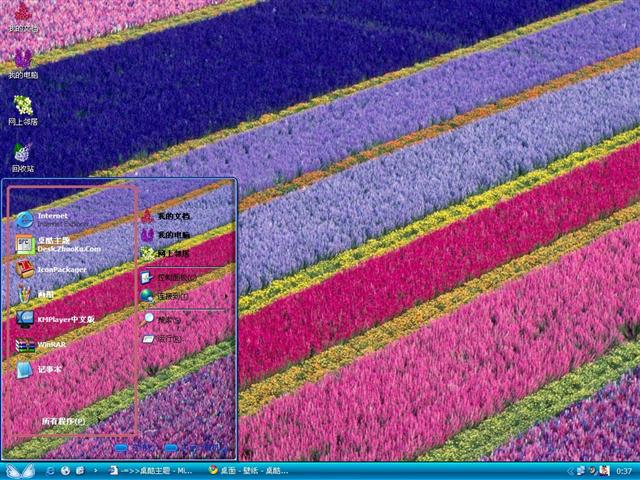Click the third quick launch icon beside the globe
This screenshot has width=640, height=480.
pos(80,471)
